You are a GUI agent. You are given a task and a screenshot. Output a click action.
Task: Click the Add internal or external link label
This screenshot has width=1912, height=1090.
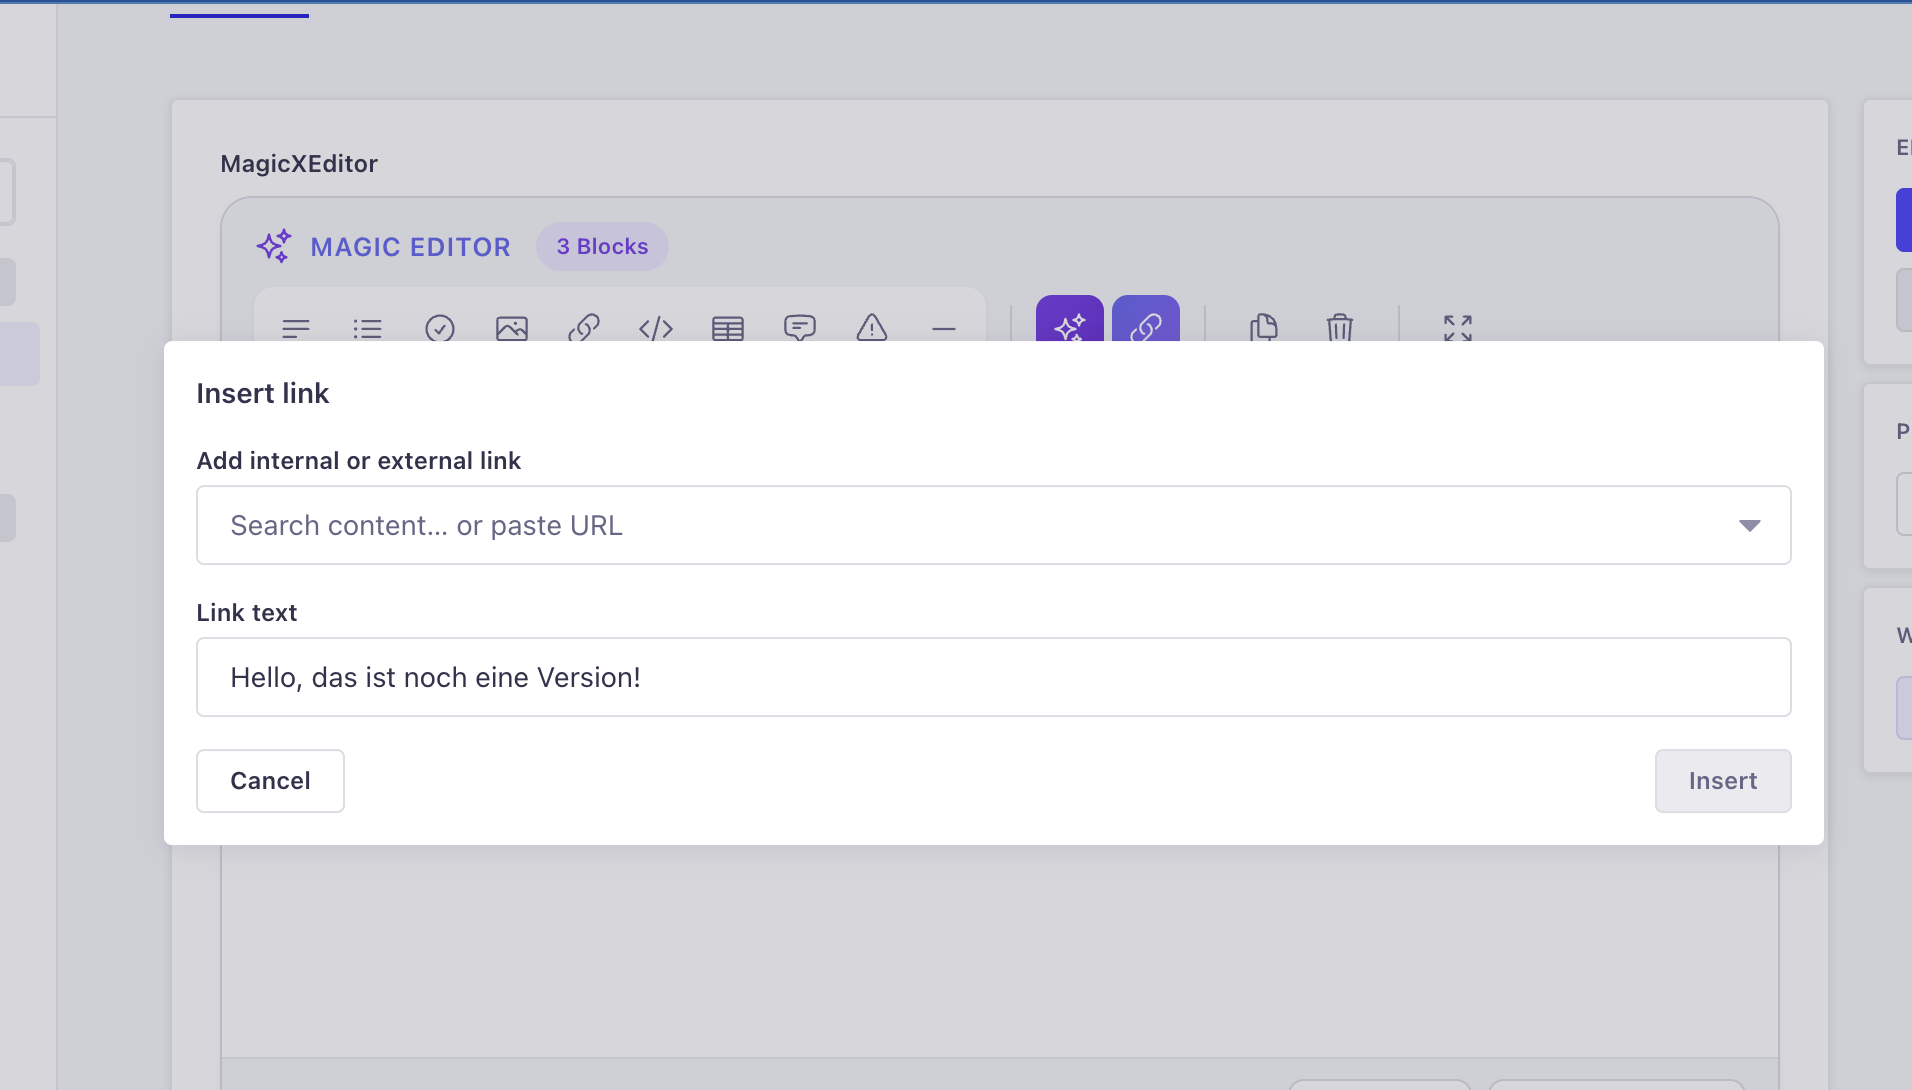359,460
